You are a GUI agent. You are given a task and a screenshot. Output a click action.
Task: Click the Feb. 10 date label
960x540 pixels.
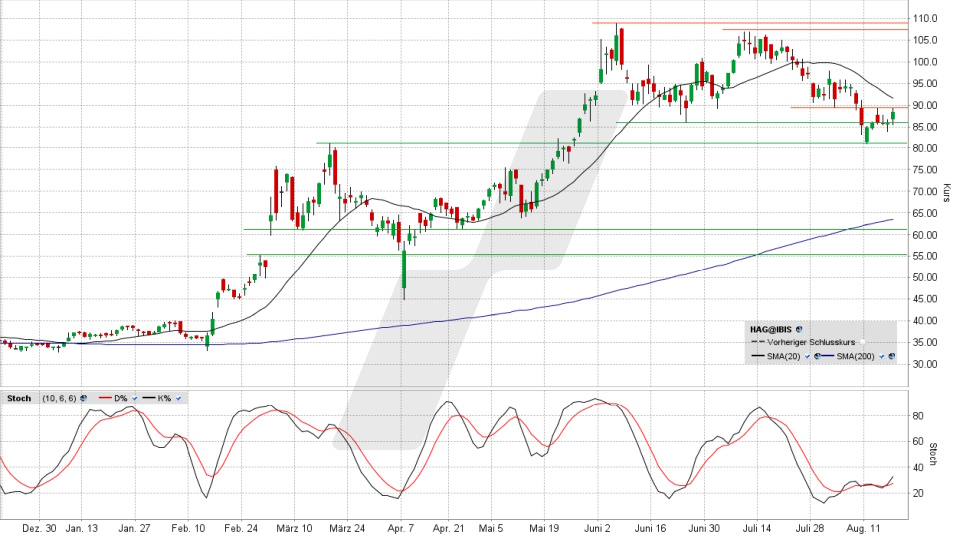[188, 528]
